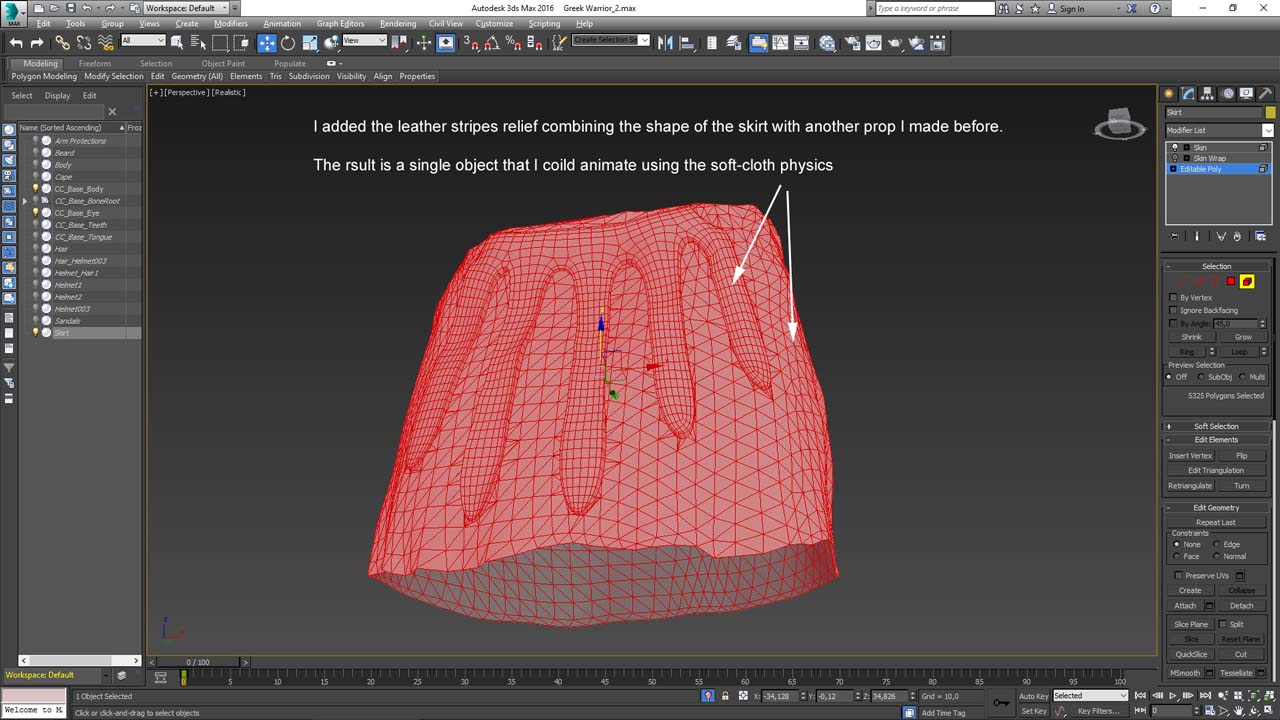This screenshot has height=720, width=1280.
Task: Open Select by Name dialog icon
Action: pos(198,43)
